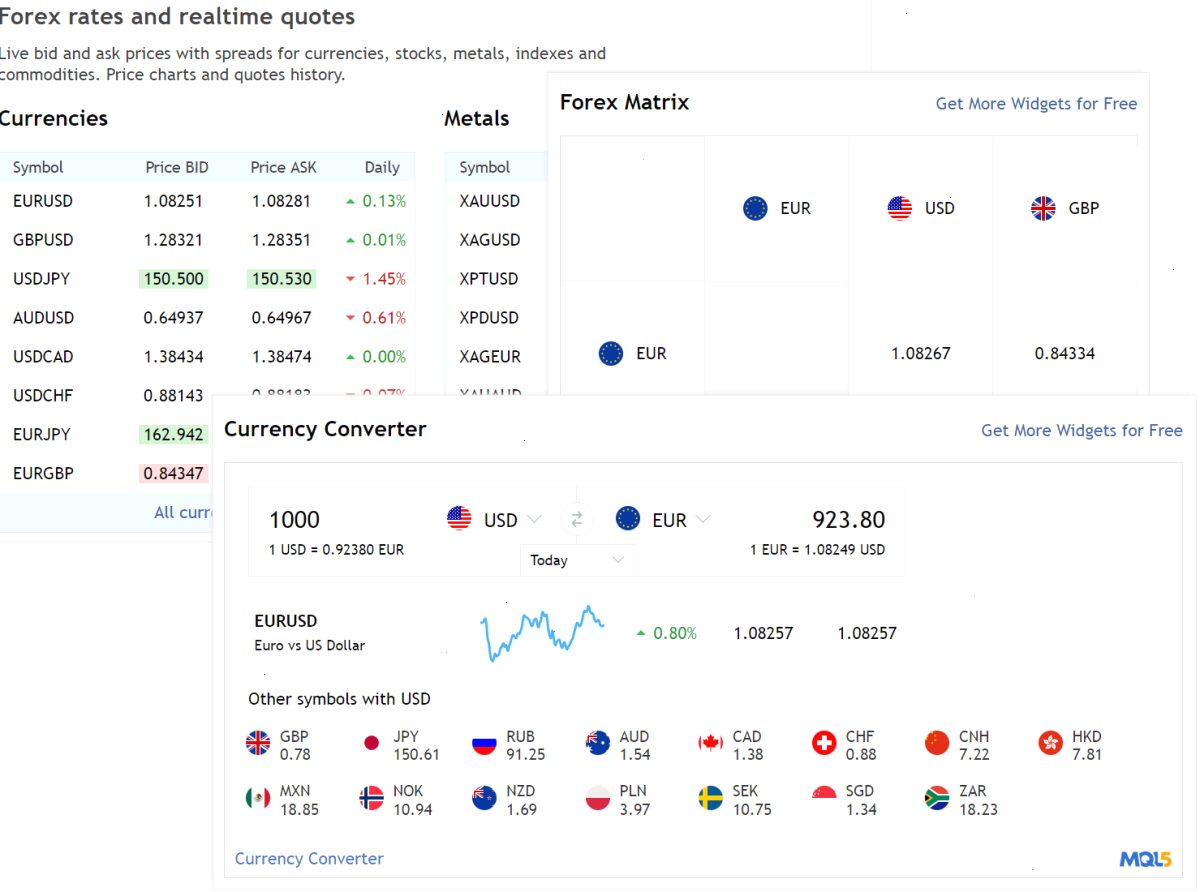The width and height of the screenshot is (1200, 892).
Task: Click Get More Widgets link in Forex Matrix
Action: click(1036, 104)
